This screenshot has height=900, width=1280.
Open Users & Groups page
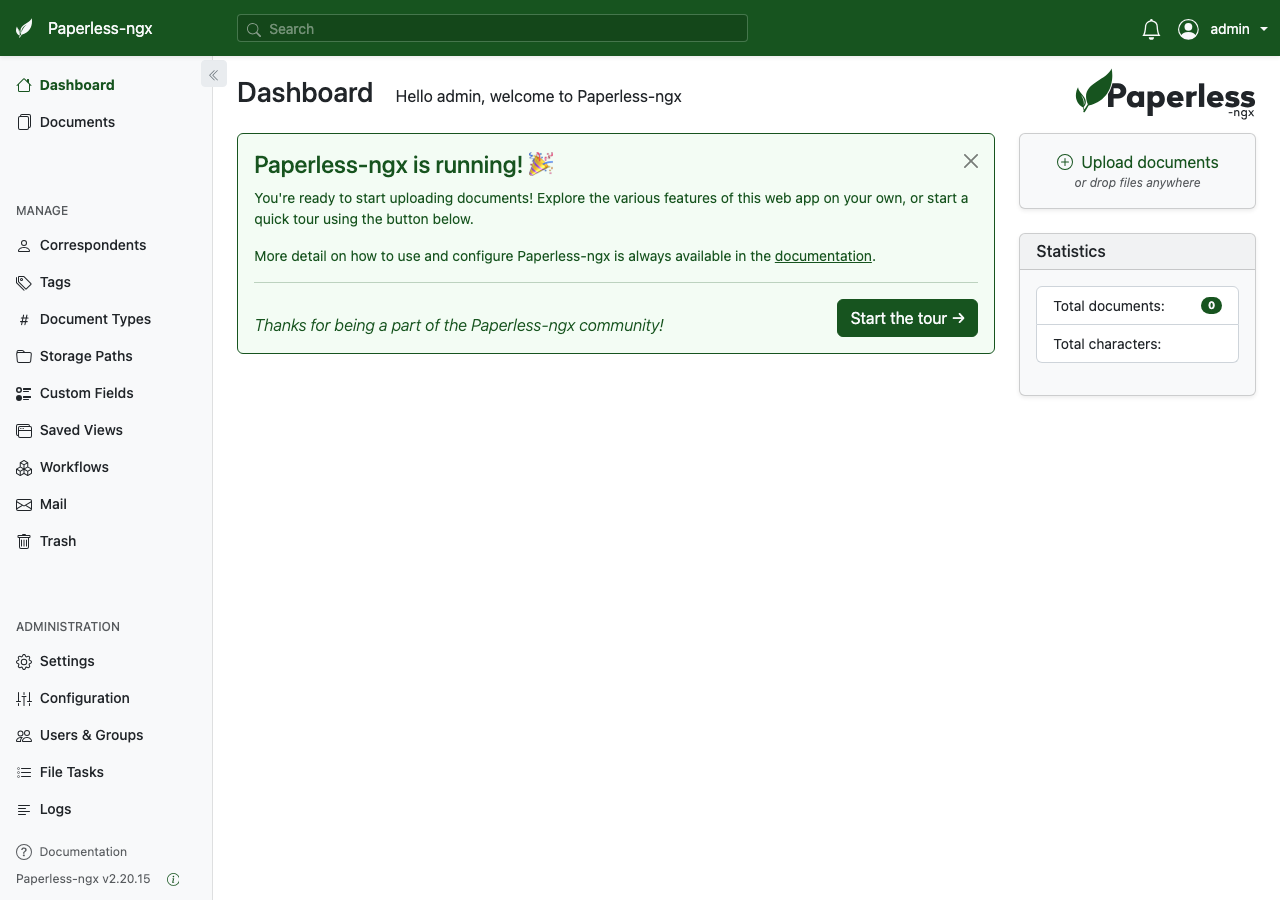coord(106,735)
